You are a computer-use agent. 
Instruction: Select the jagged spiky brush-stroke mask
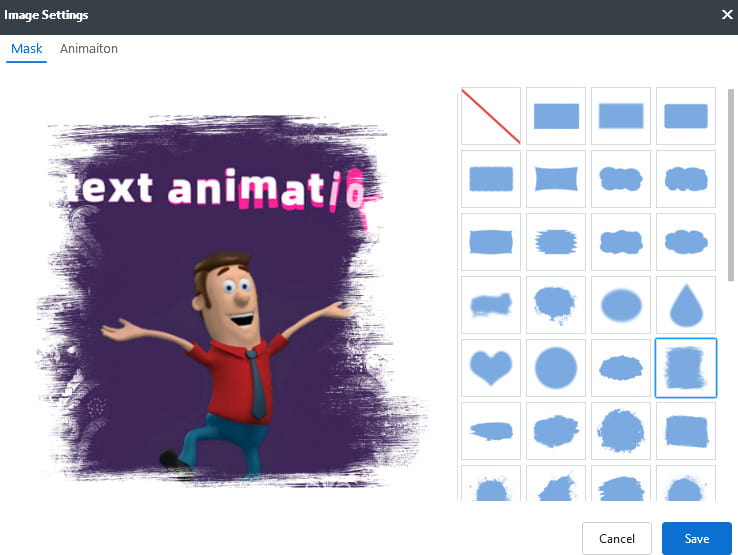tap(556, 242)
